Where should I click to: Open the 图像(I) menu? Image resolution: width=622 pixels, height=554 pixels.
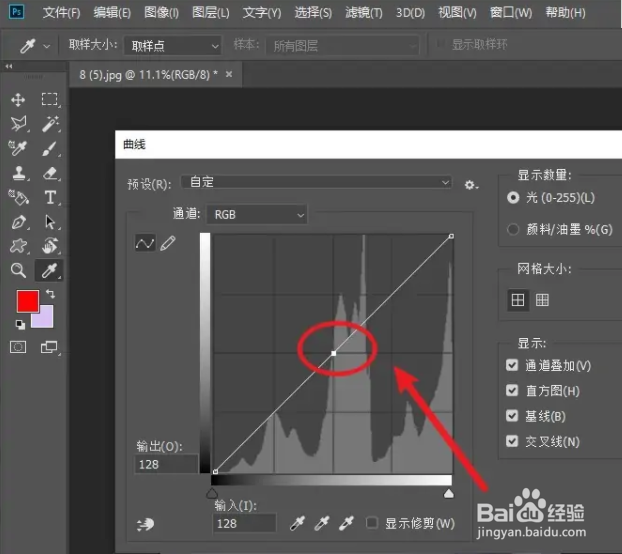pos(161,13)
